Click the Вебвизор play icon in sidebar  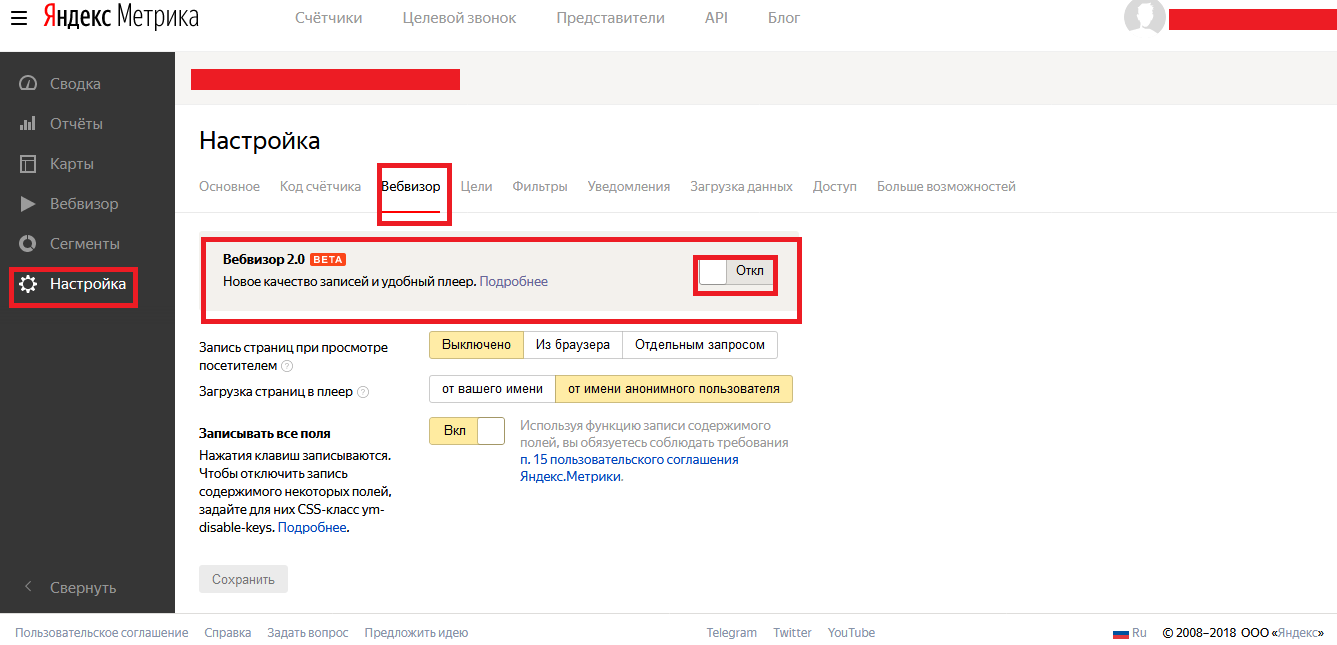click(x=28, y=204)
